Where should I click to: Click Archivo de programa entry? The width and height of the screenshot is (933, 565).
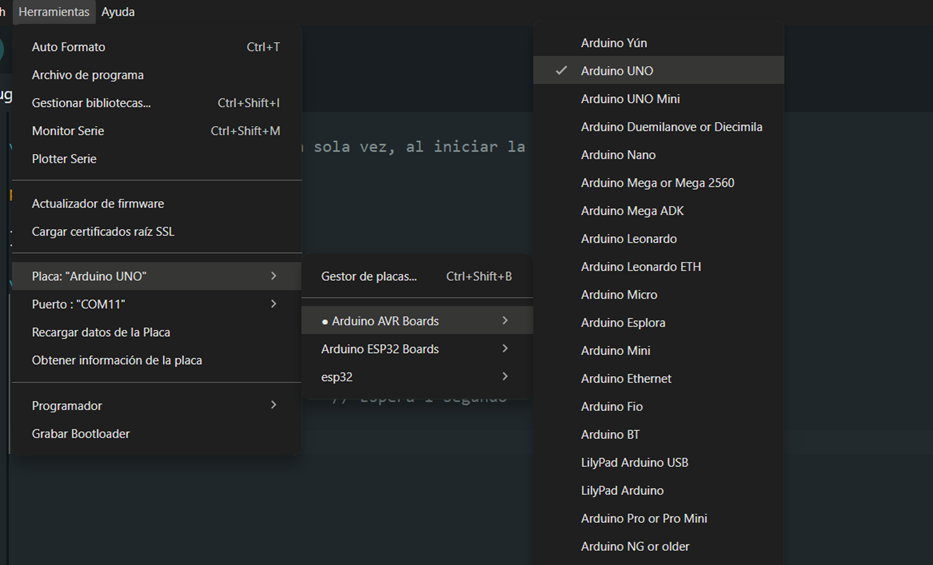[x=156, y=75]
